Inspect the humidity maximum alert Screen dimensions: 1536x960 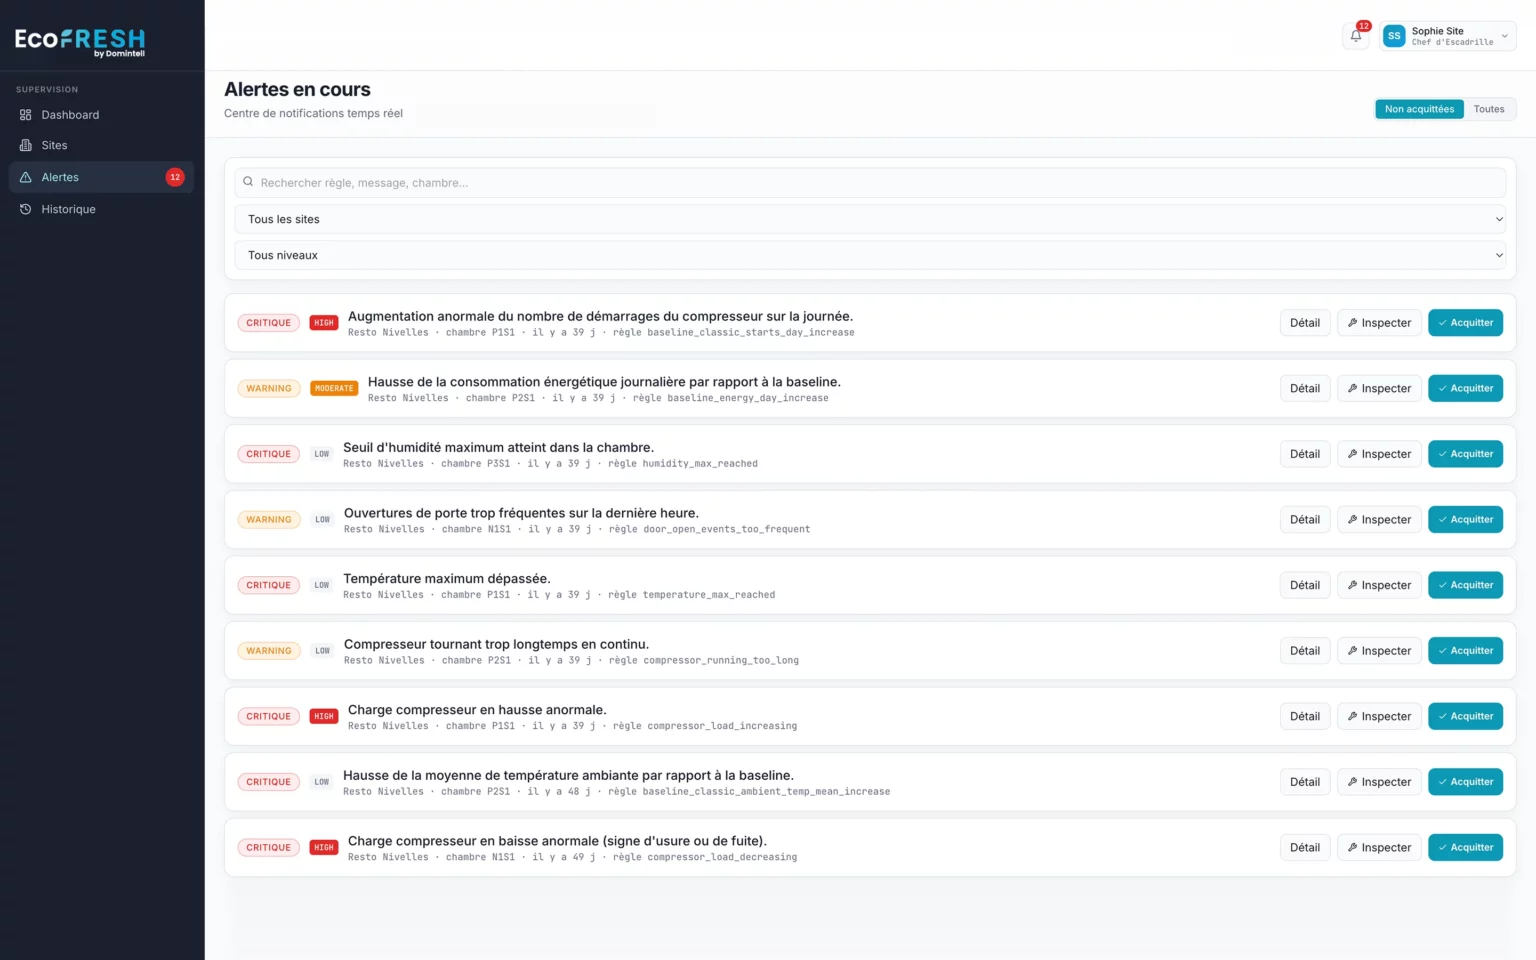[x=1379, y=454]
